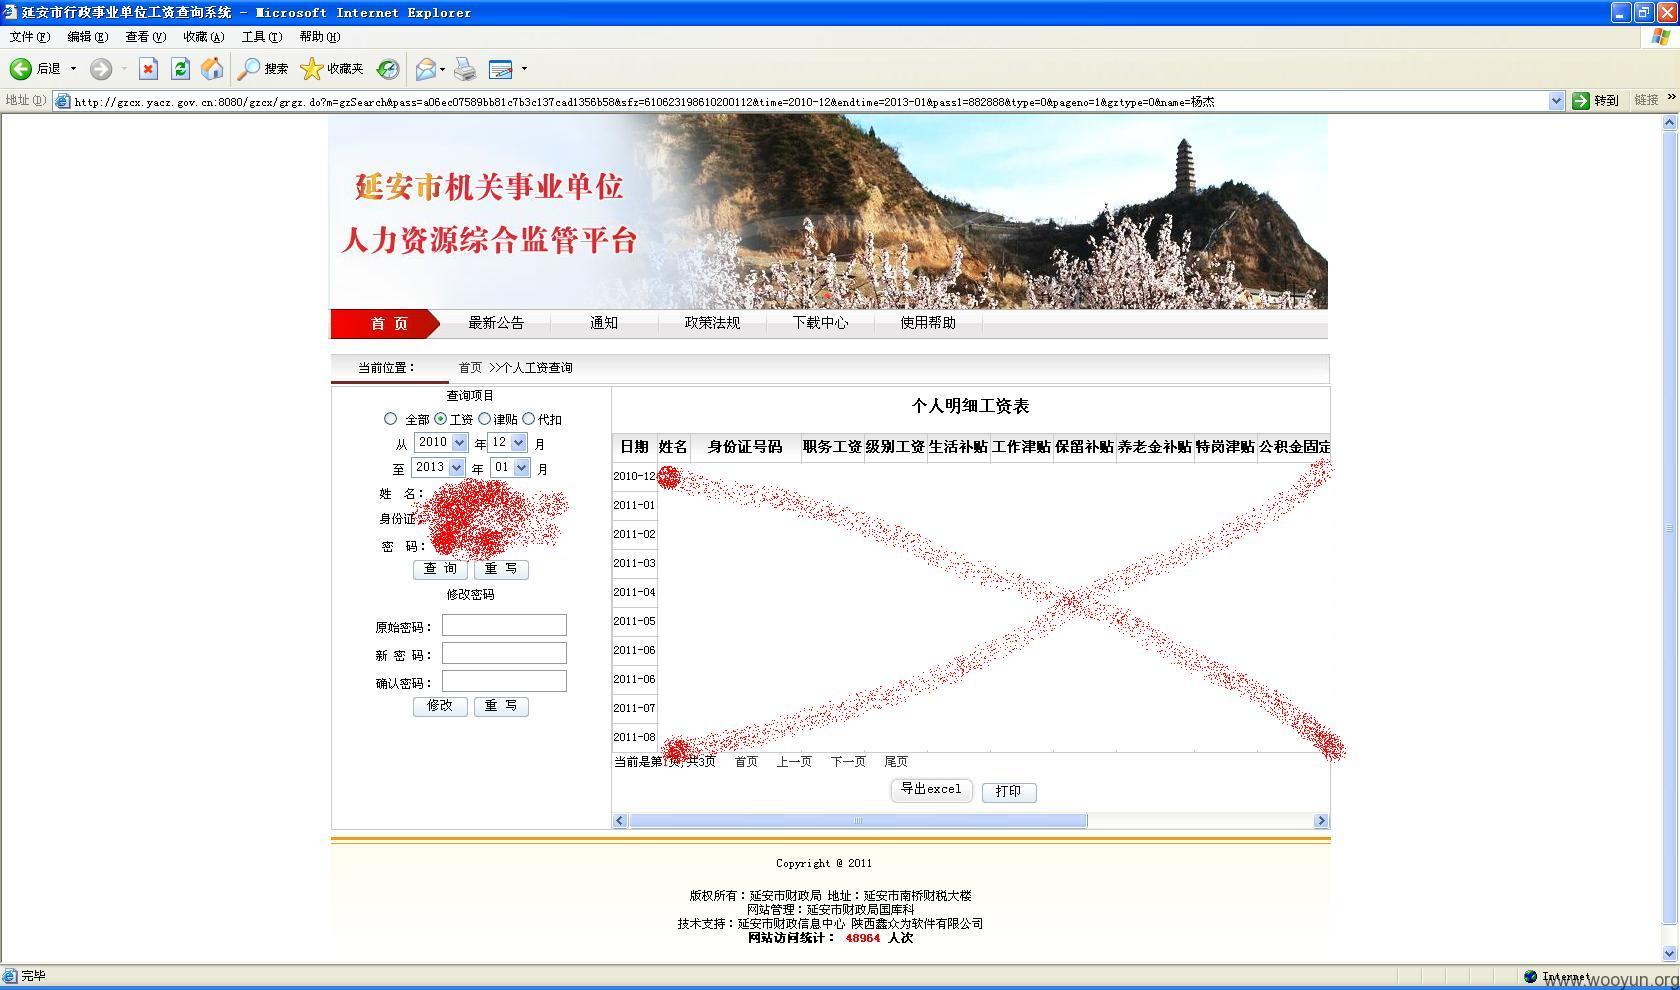This screenshot has height=990, width=1680.
Task: Click the 查询 query button
Action: tap(439, 569)
